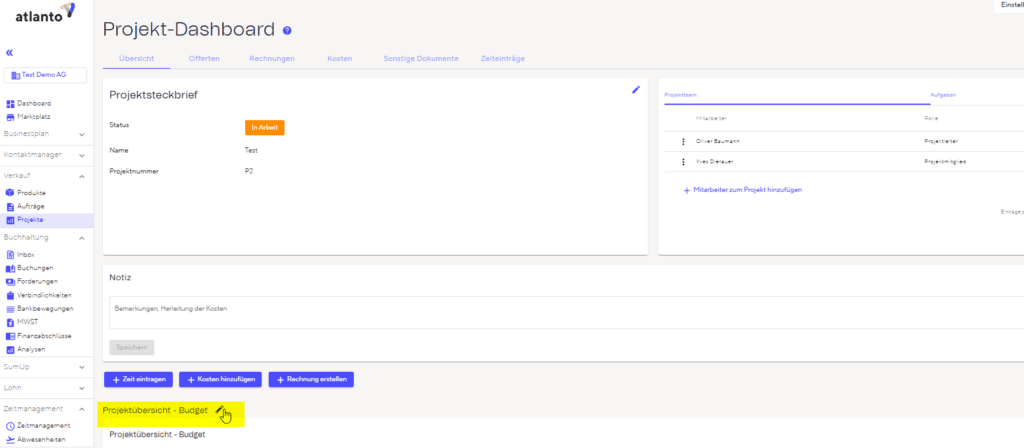The width and height of the screenshot is (1024, 448).
Task: Expand the Businessplan section
Action: [x=81, y=133]
